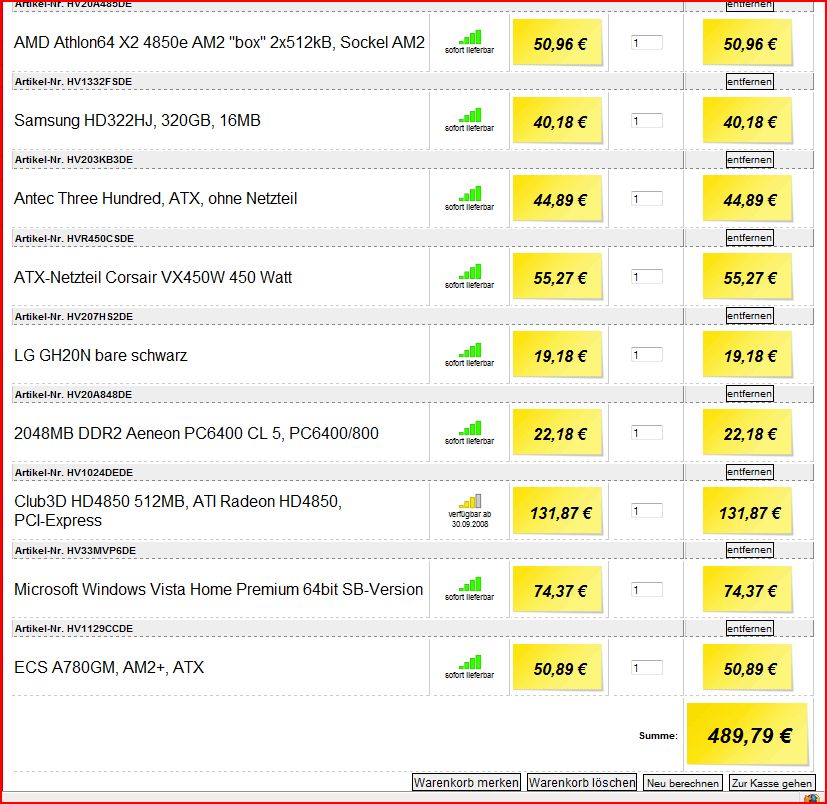Focus quantity field for AMD Athlon64 X2

647,43
